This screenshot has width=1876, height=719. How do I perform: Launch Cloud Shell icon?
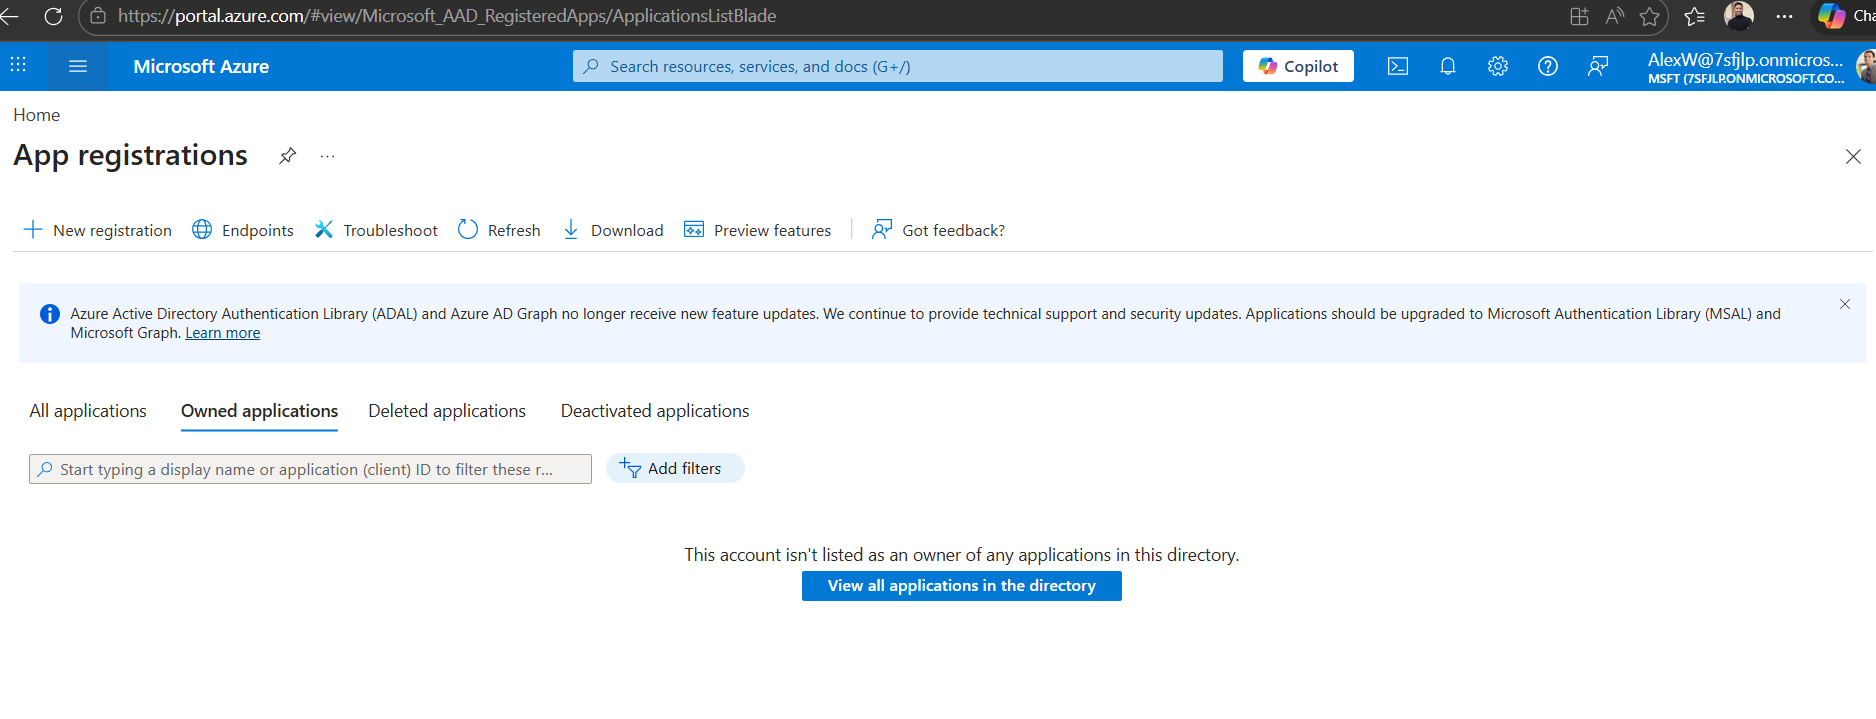click(1398, 66)
